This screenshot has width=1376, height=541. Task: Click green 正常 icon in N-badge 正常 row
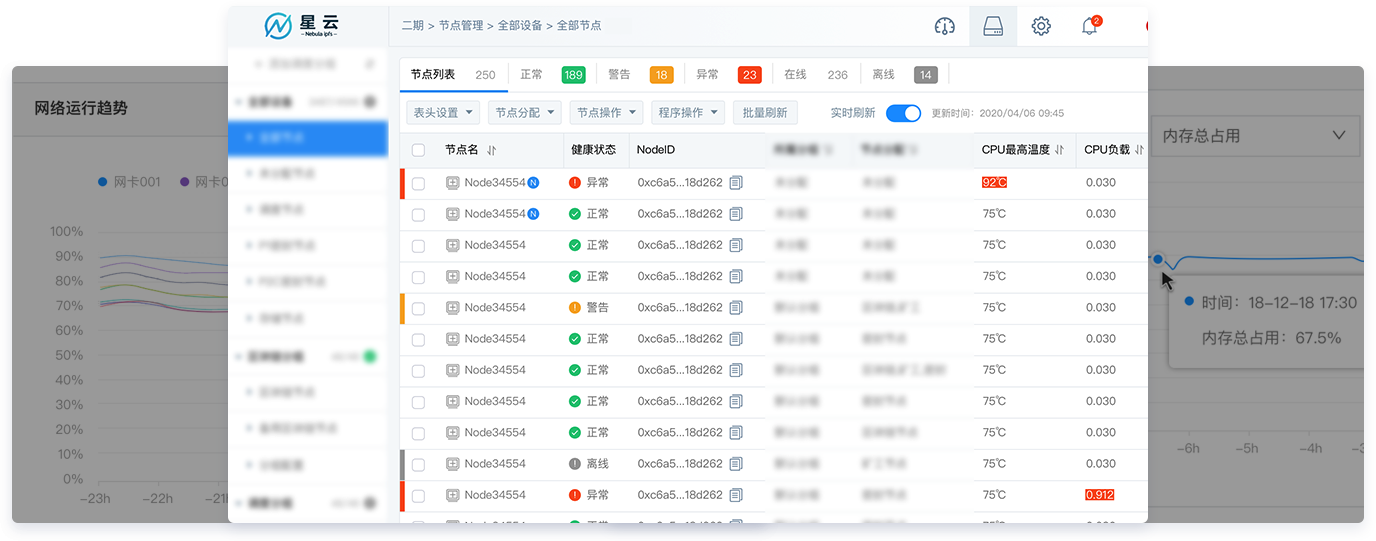(x=574, y=214)
